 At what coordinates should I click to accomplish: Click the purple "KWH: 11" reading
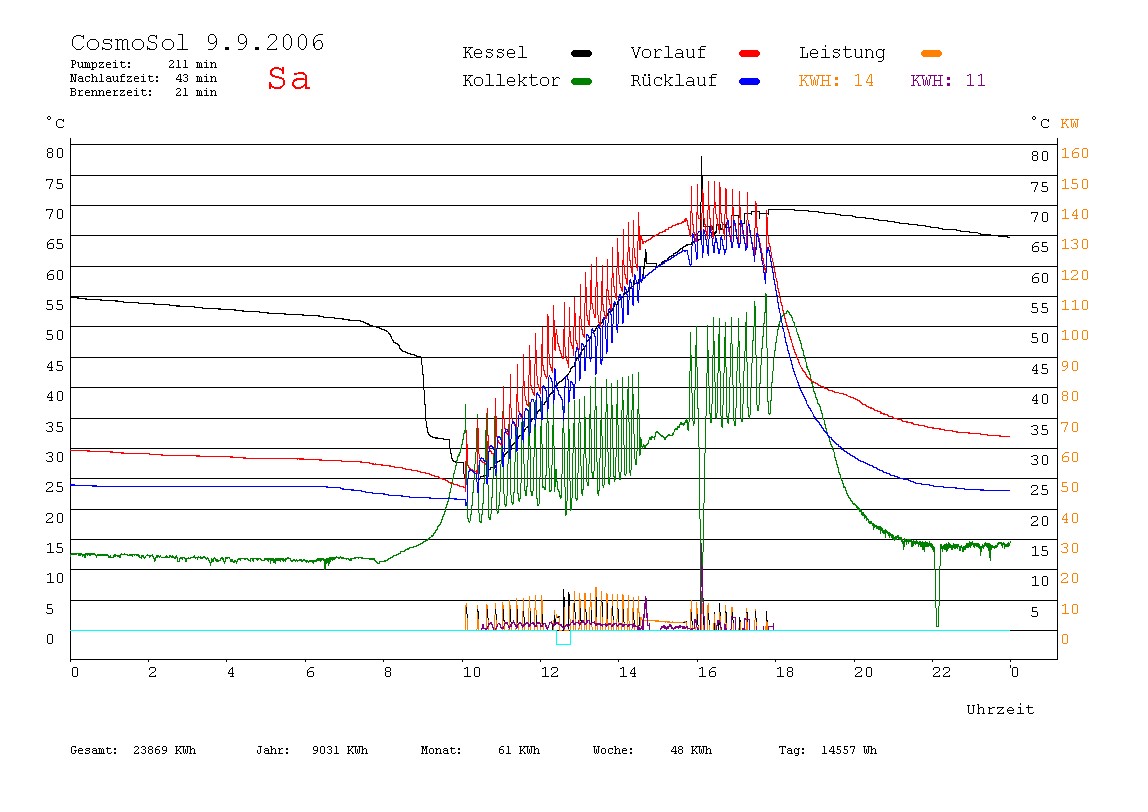click(948, 81)
